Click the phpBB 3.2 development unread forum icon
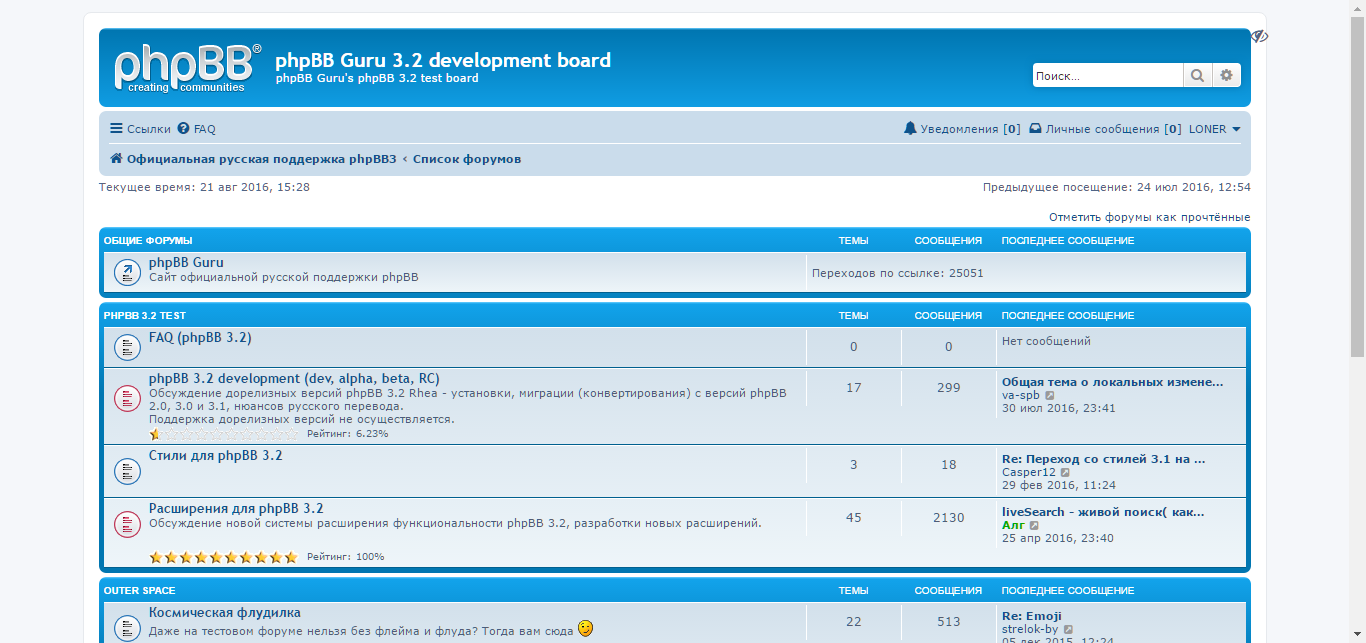The image size is (1366, 643). pyautogui.click(x=127, y=398)
